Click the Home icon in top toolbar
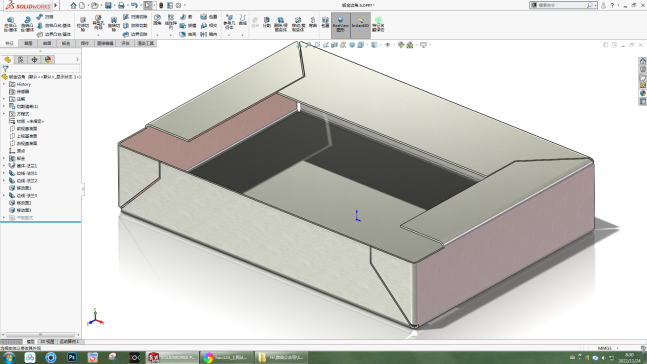Image resolution: width=647 pixels, height=364 pixels. click(73, 5)
